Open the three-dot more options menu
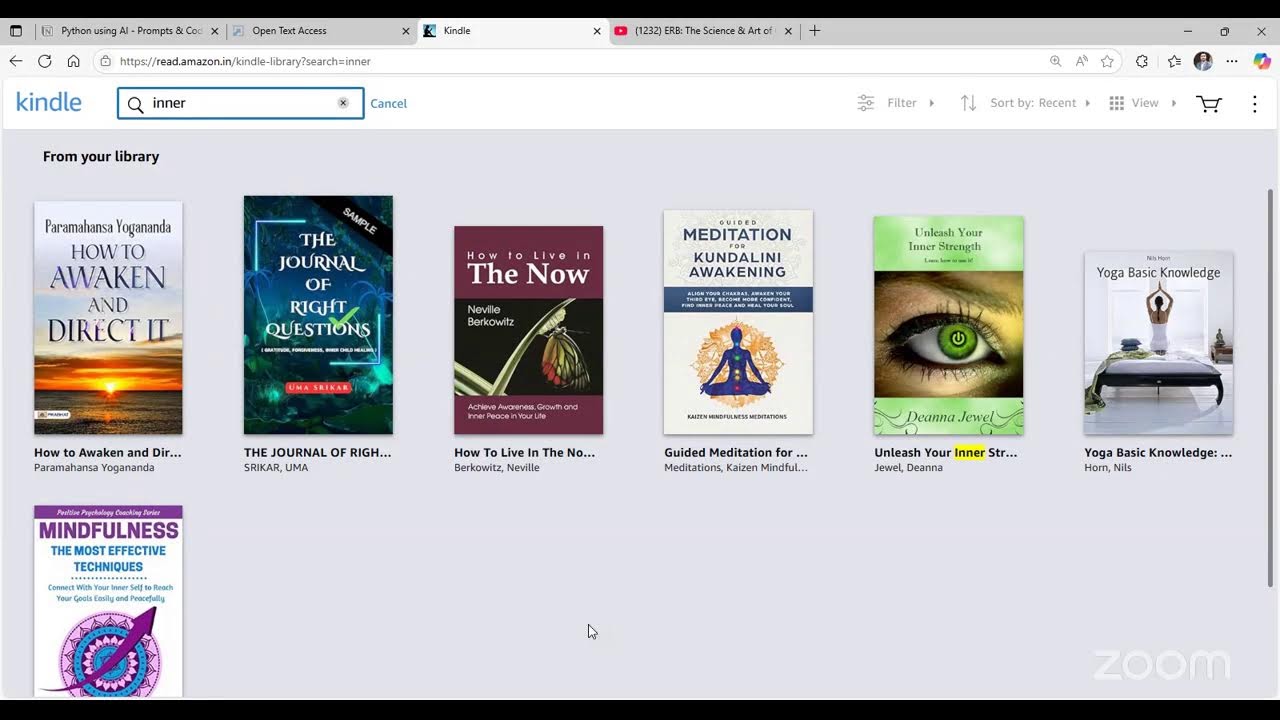This screenshot has height=720, width=1280. click(1255, 104)
